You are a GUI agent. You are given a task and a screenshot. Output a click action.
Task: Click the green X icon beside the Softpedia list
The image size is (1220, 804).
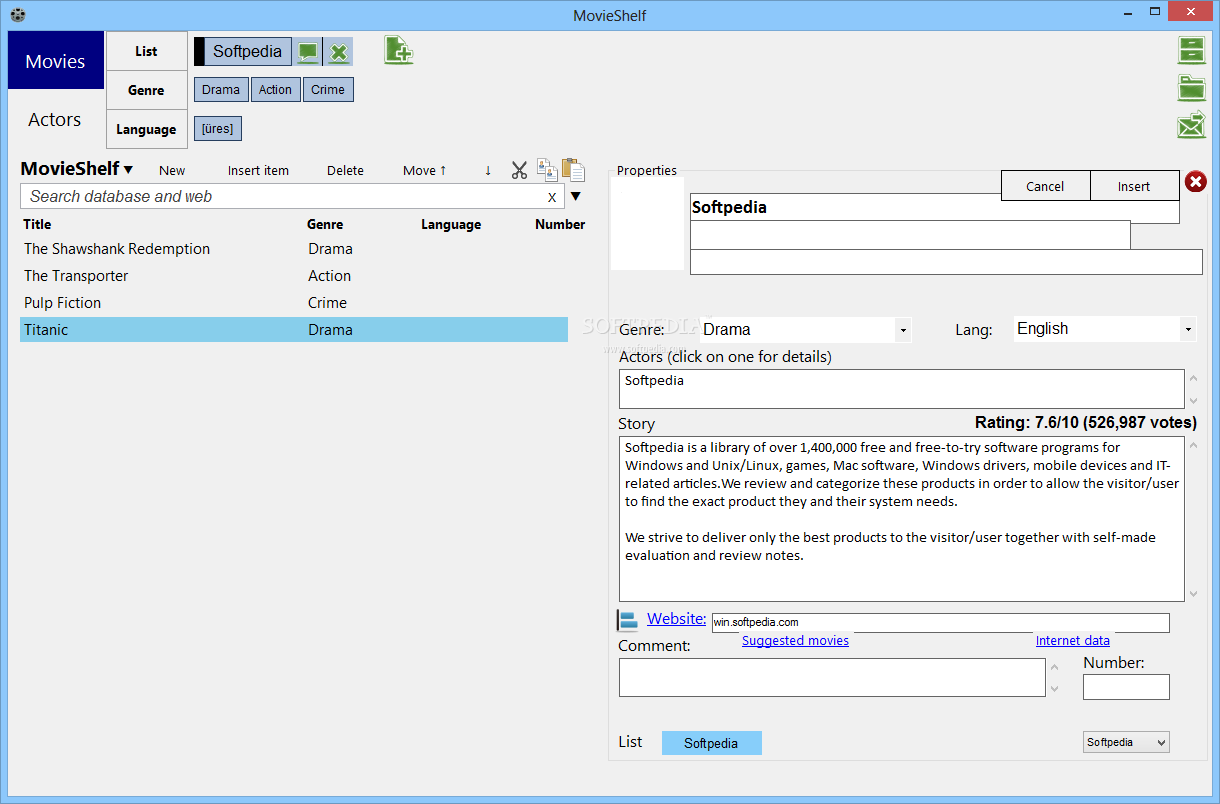point(339,52)
